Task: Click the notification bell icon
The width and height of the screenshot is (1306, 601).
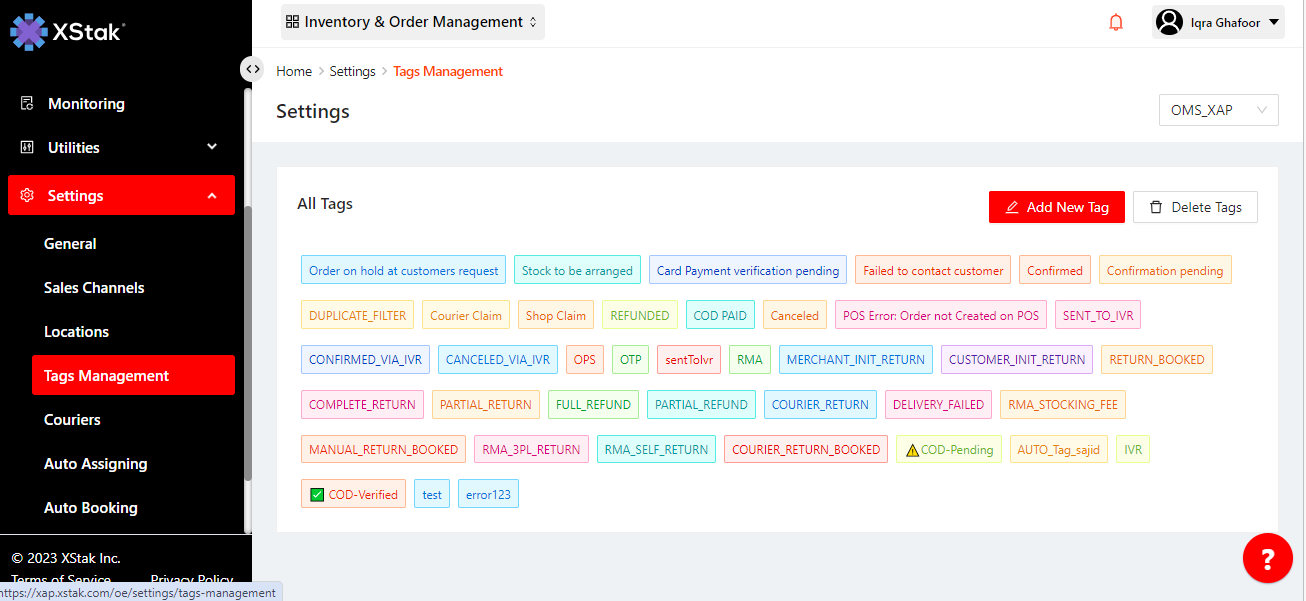Action: 1116,22
